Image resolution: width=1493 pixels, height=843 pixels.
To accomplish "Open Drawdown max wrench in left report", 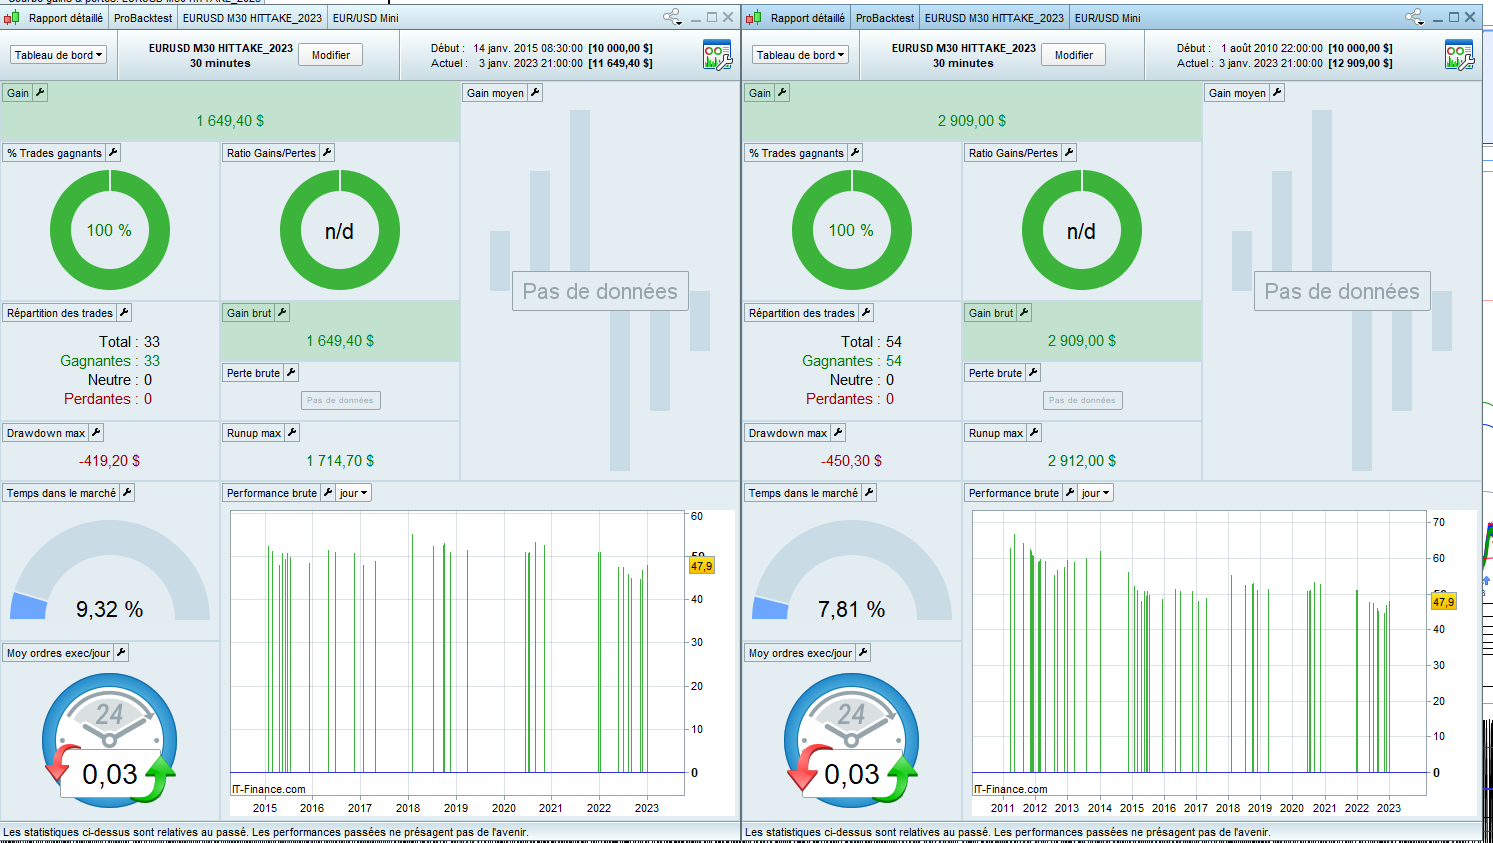I will [96, 433].
